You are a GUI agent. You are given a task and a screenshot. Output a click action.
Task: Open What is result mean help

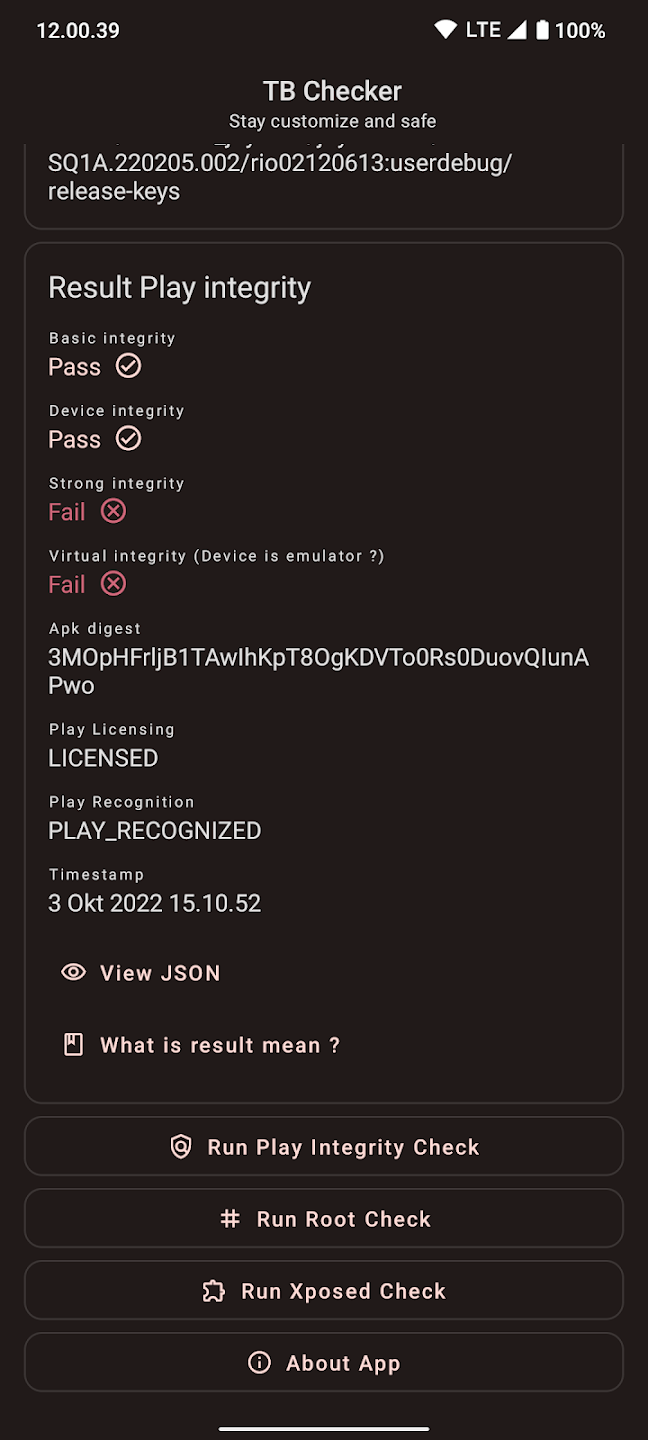pyautogui.click(x=220, y=1045)
